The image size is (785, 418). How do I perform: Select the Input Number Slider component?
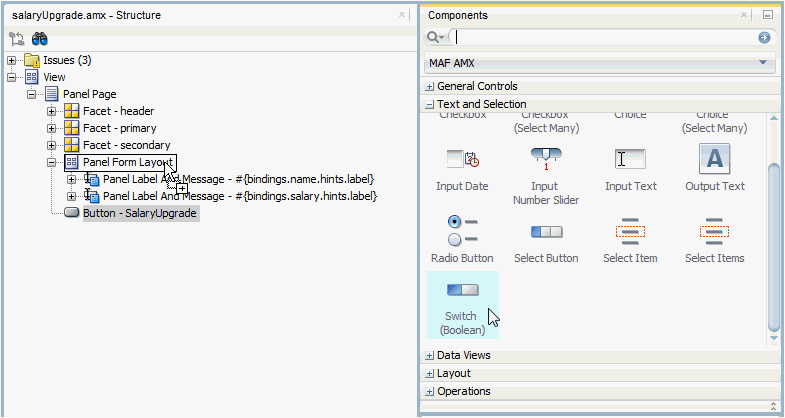coord(546,176)
